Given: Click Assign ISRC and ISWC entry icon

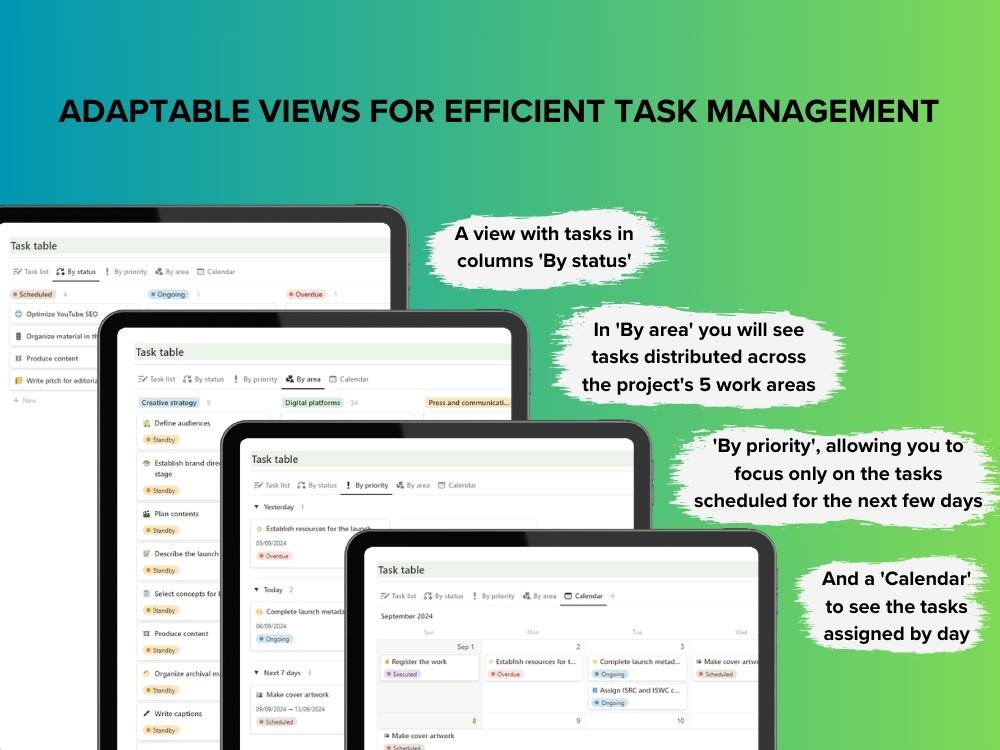Looking at the screenshot, I should coord(595,690).
